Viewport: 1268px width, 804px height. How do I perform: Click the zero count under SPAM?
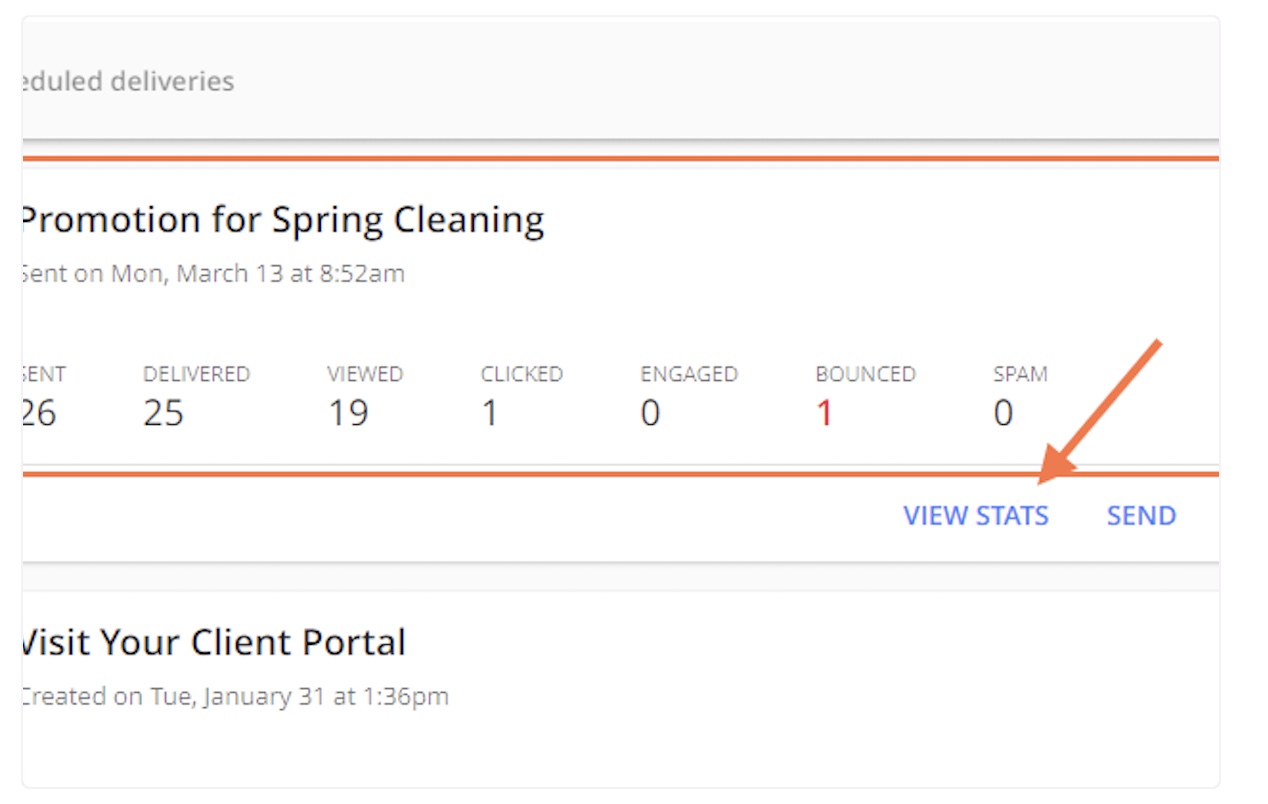(1003, 413)
